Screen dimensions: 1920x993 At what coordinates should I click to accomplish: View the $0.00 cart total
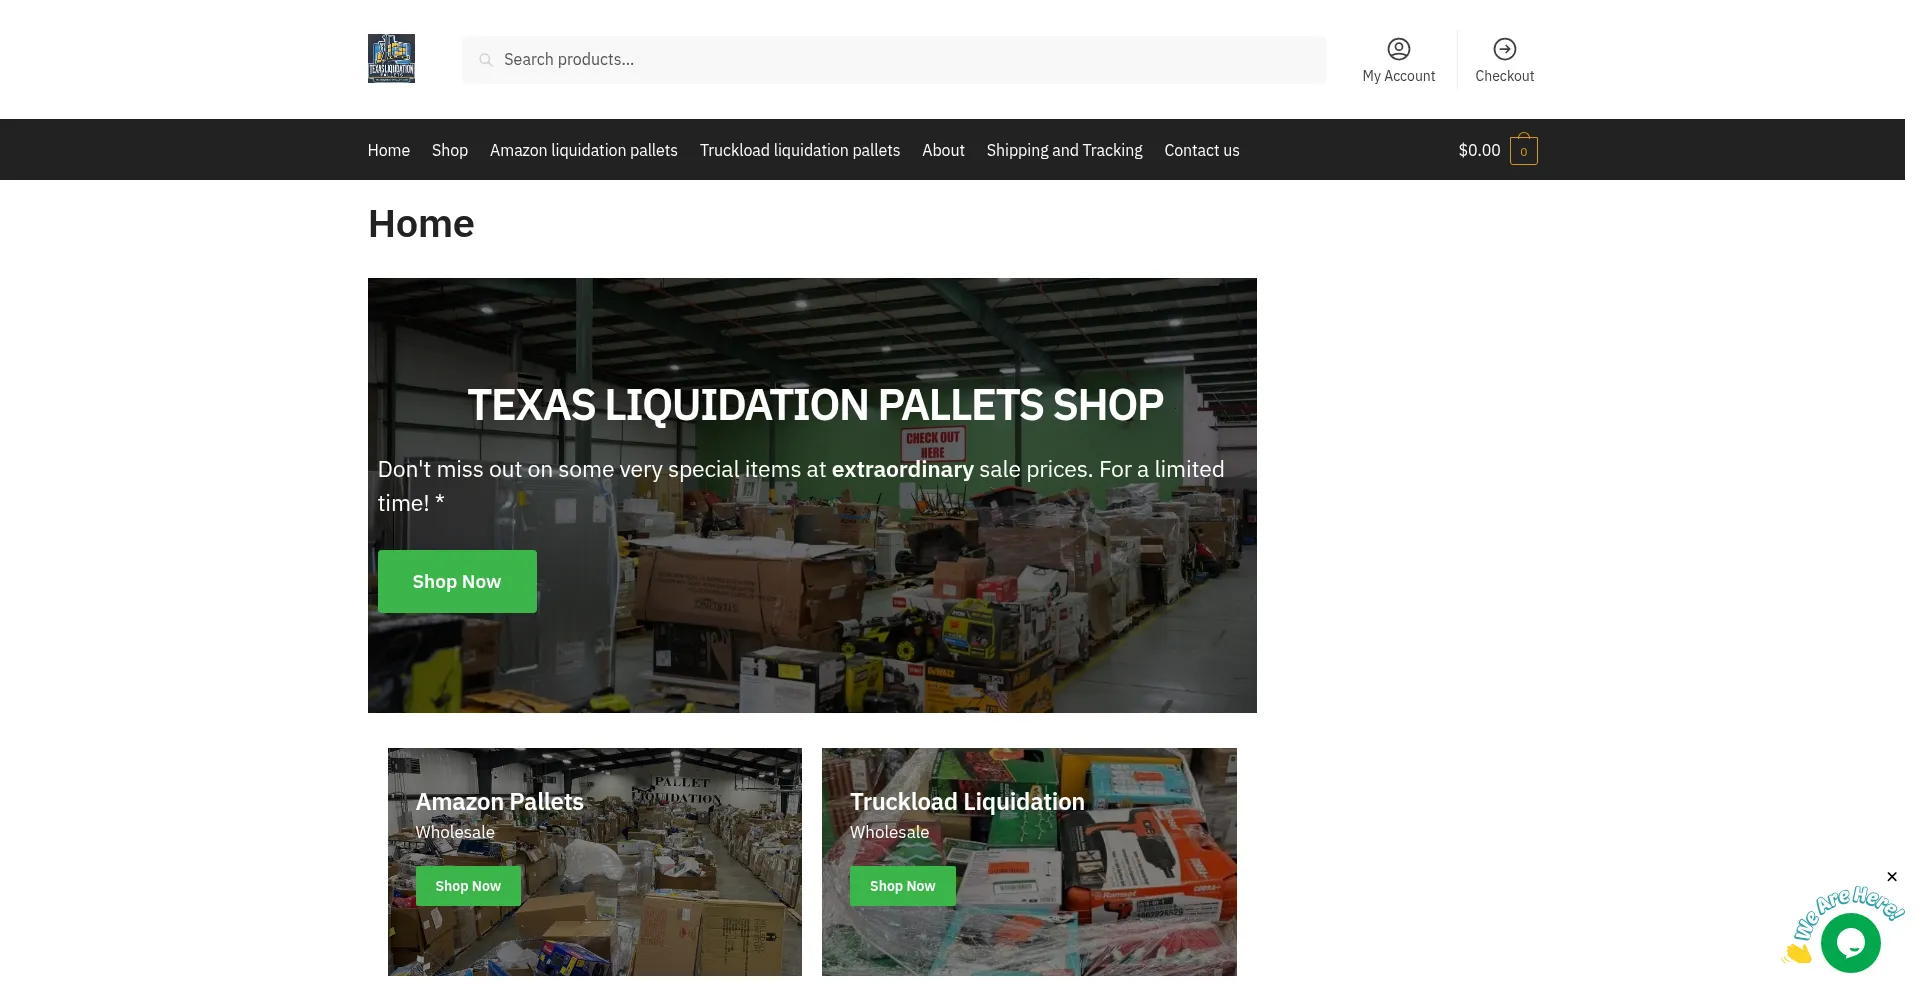tap(1479, 150)
